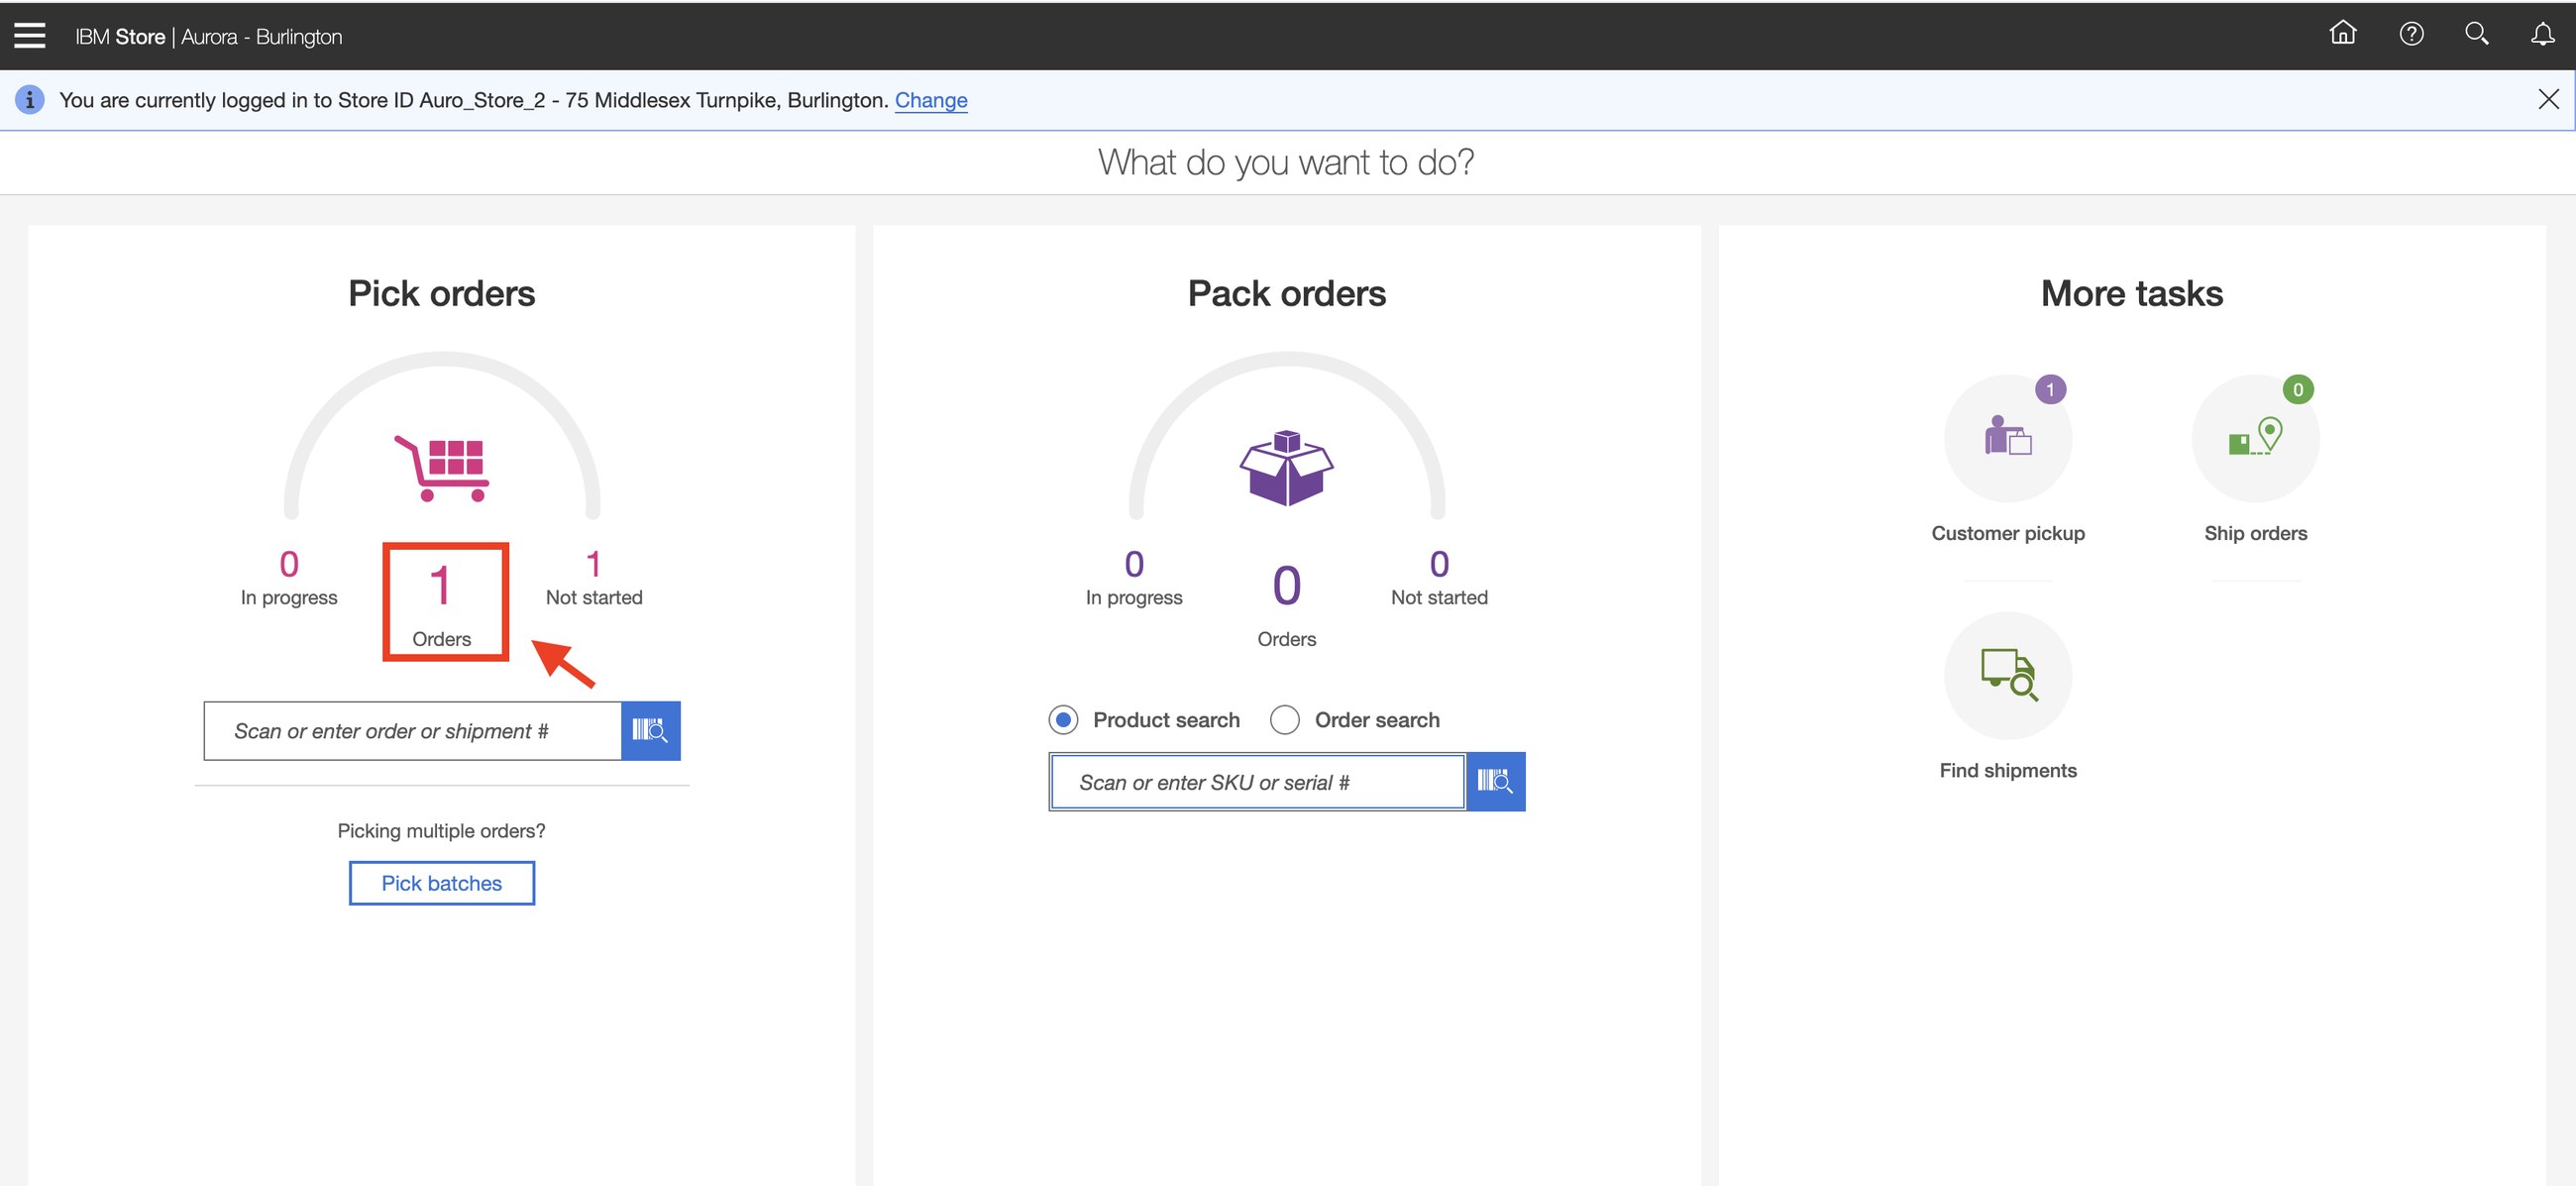Image resolution: width=2576 pixels, height=1186 pixels.
Task: Click the blue info icon in banner
Action: [x=30, y=100]
